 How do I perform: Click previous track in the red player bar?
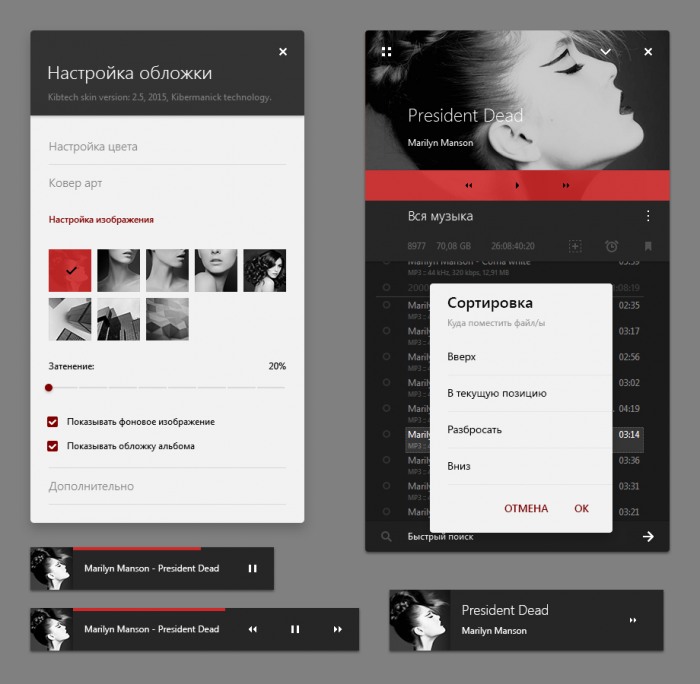(x=468, y=185)
